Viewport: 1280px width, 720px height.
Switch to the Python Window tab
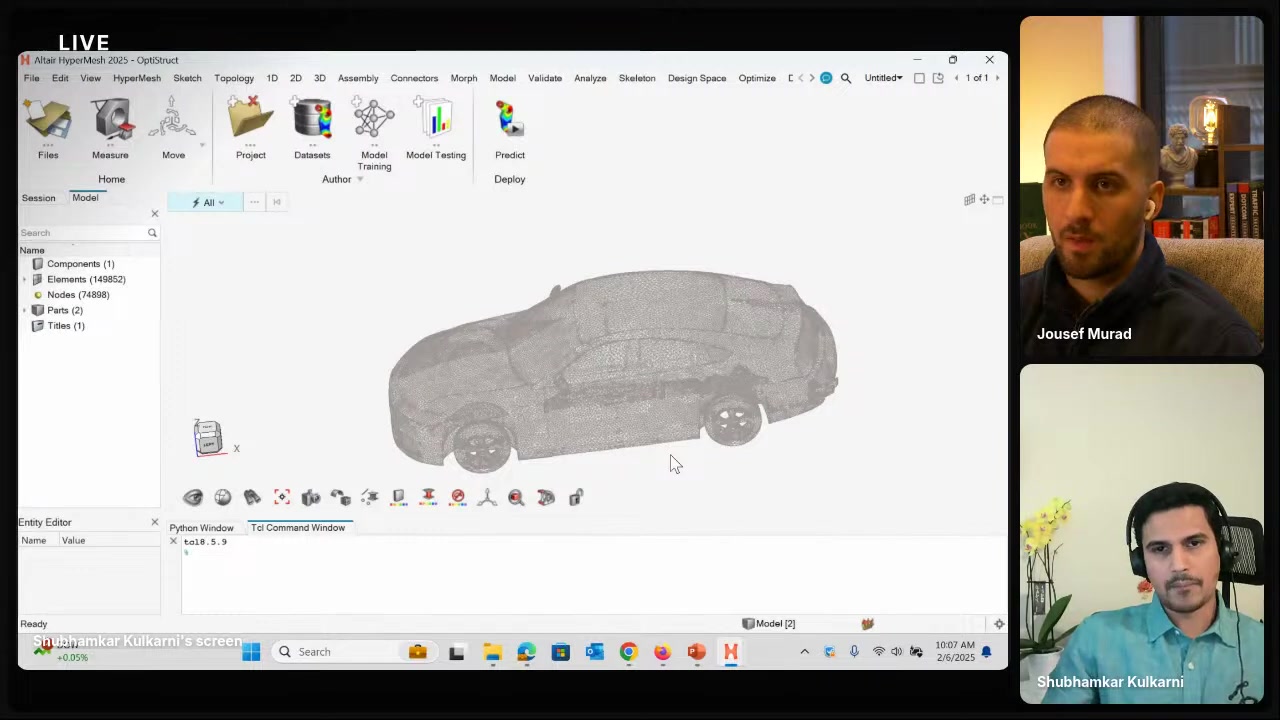pyautogui.click(x=201, y=528)
